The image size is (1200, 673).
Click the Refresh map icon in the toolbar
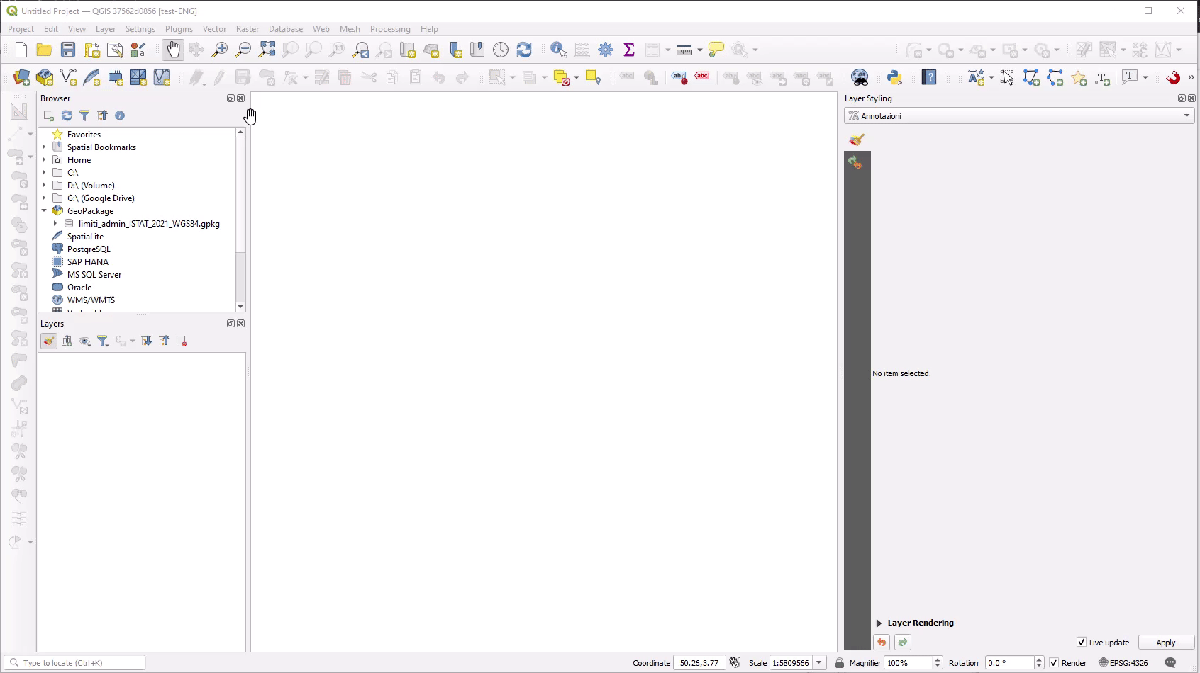[x=523, y=50]
